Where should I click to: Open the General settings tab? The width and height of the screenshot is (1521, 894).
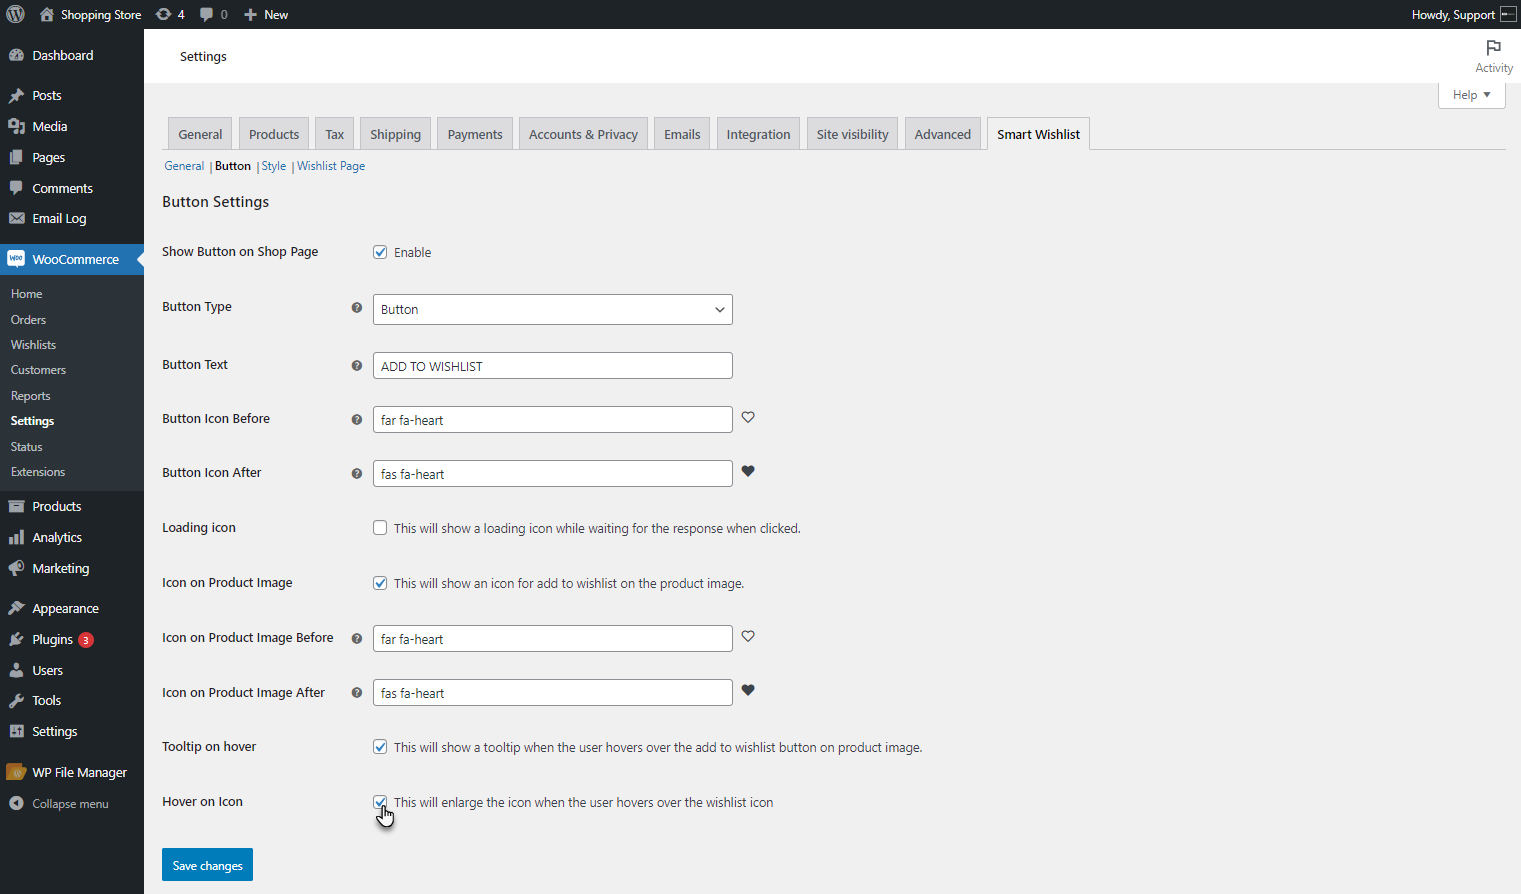[200, 134]
